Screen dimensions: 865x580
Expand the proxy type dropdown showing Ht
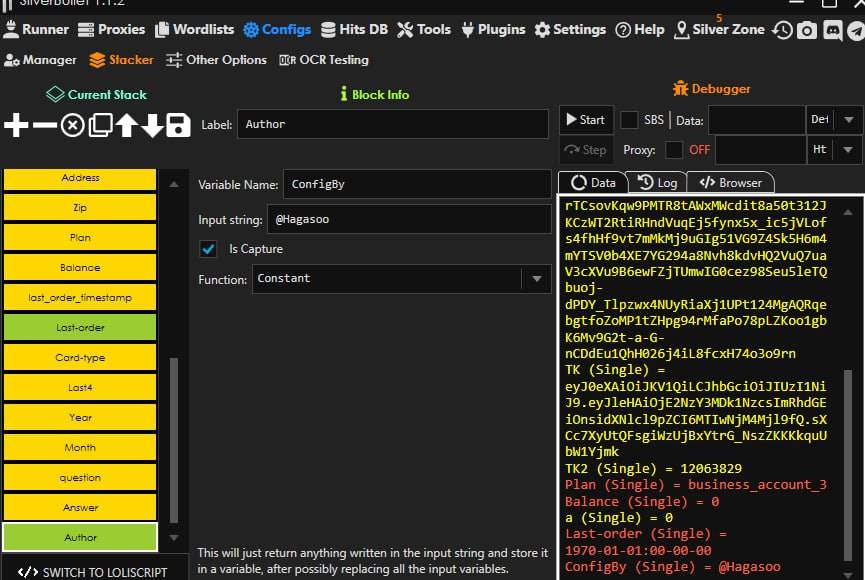[x=848, y=150]
